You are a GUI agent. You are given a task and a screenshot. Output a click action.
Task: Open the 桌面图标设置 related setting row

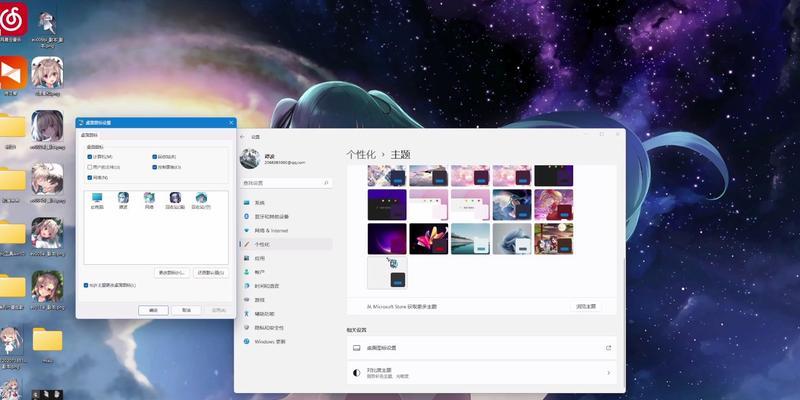[x=482, y=348]
